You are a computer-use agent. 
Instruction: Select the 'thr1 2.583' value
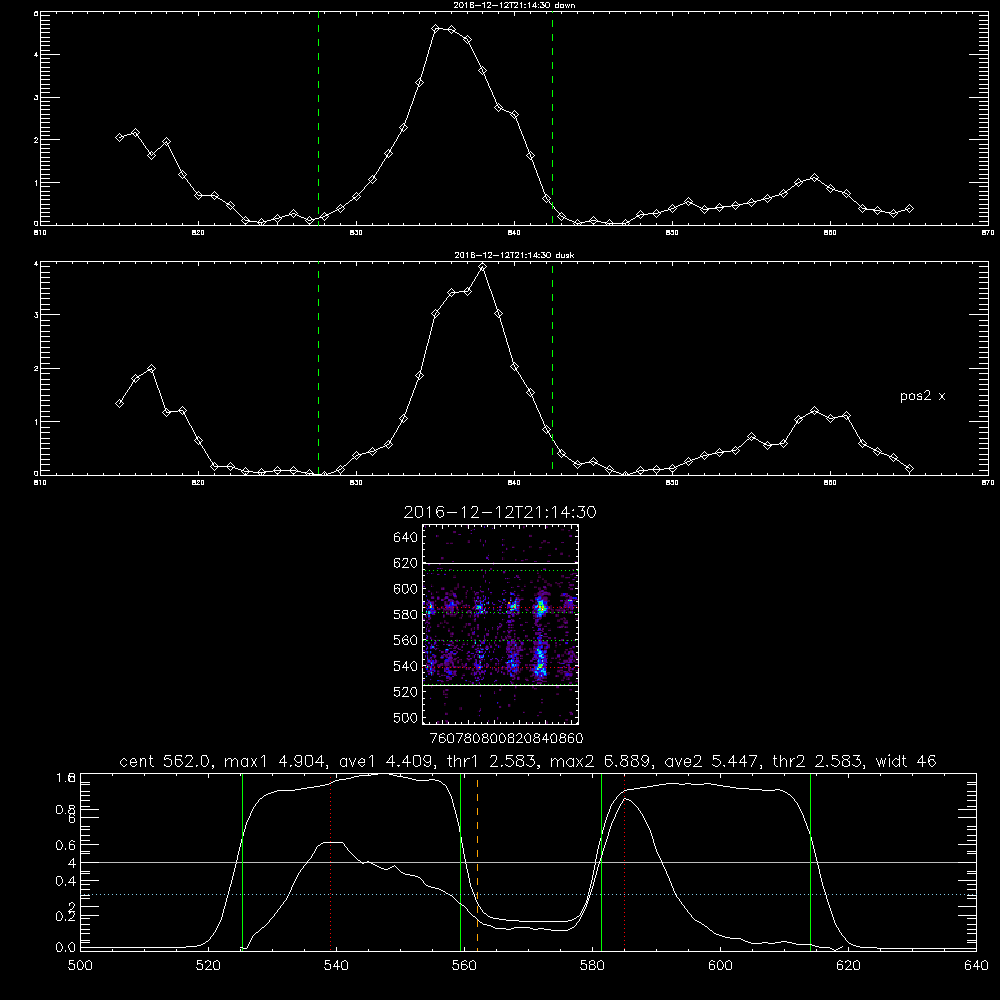(x=492, y=761)
